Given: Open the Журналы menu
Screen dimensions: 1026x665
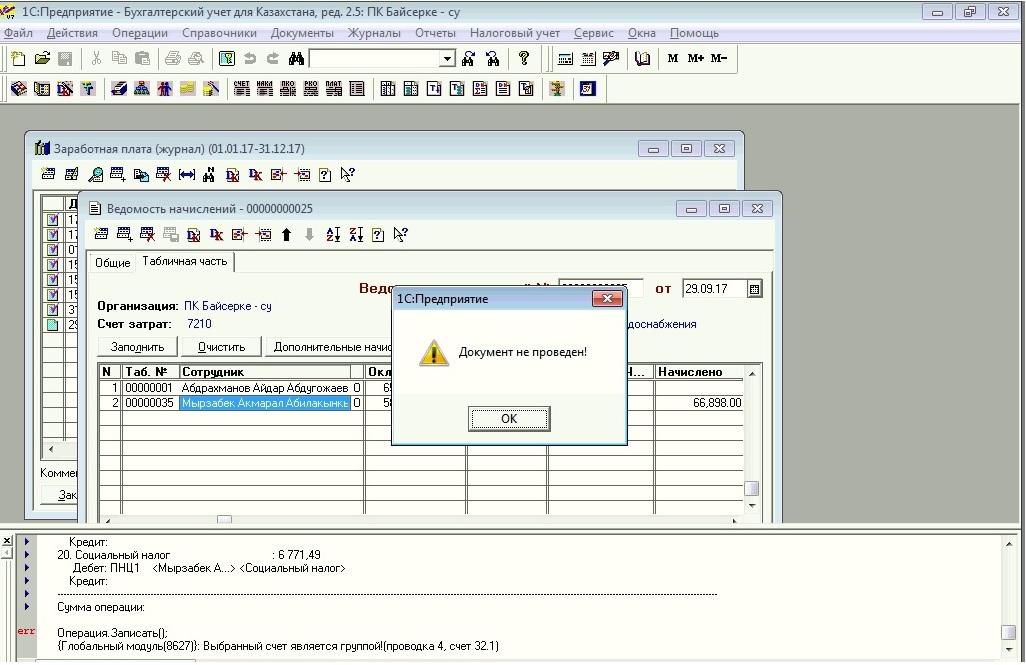Looking at the screenshot, I should tap(374, 33).
